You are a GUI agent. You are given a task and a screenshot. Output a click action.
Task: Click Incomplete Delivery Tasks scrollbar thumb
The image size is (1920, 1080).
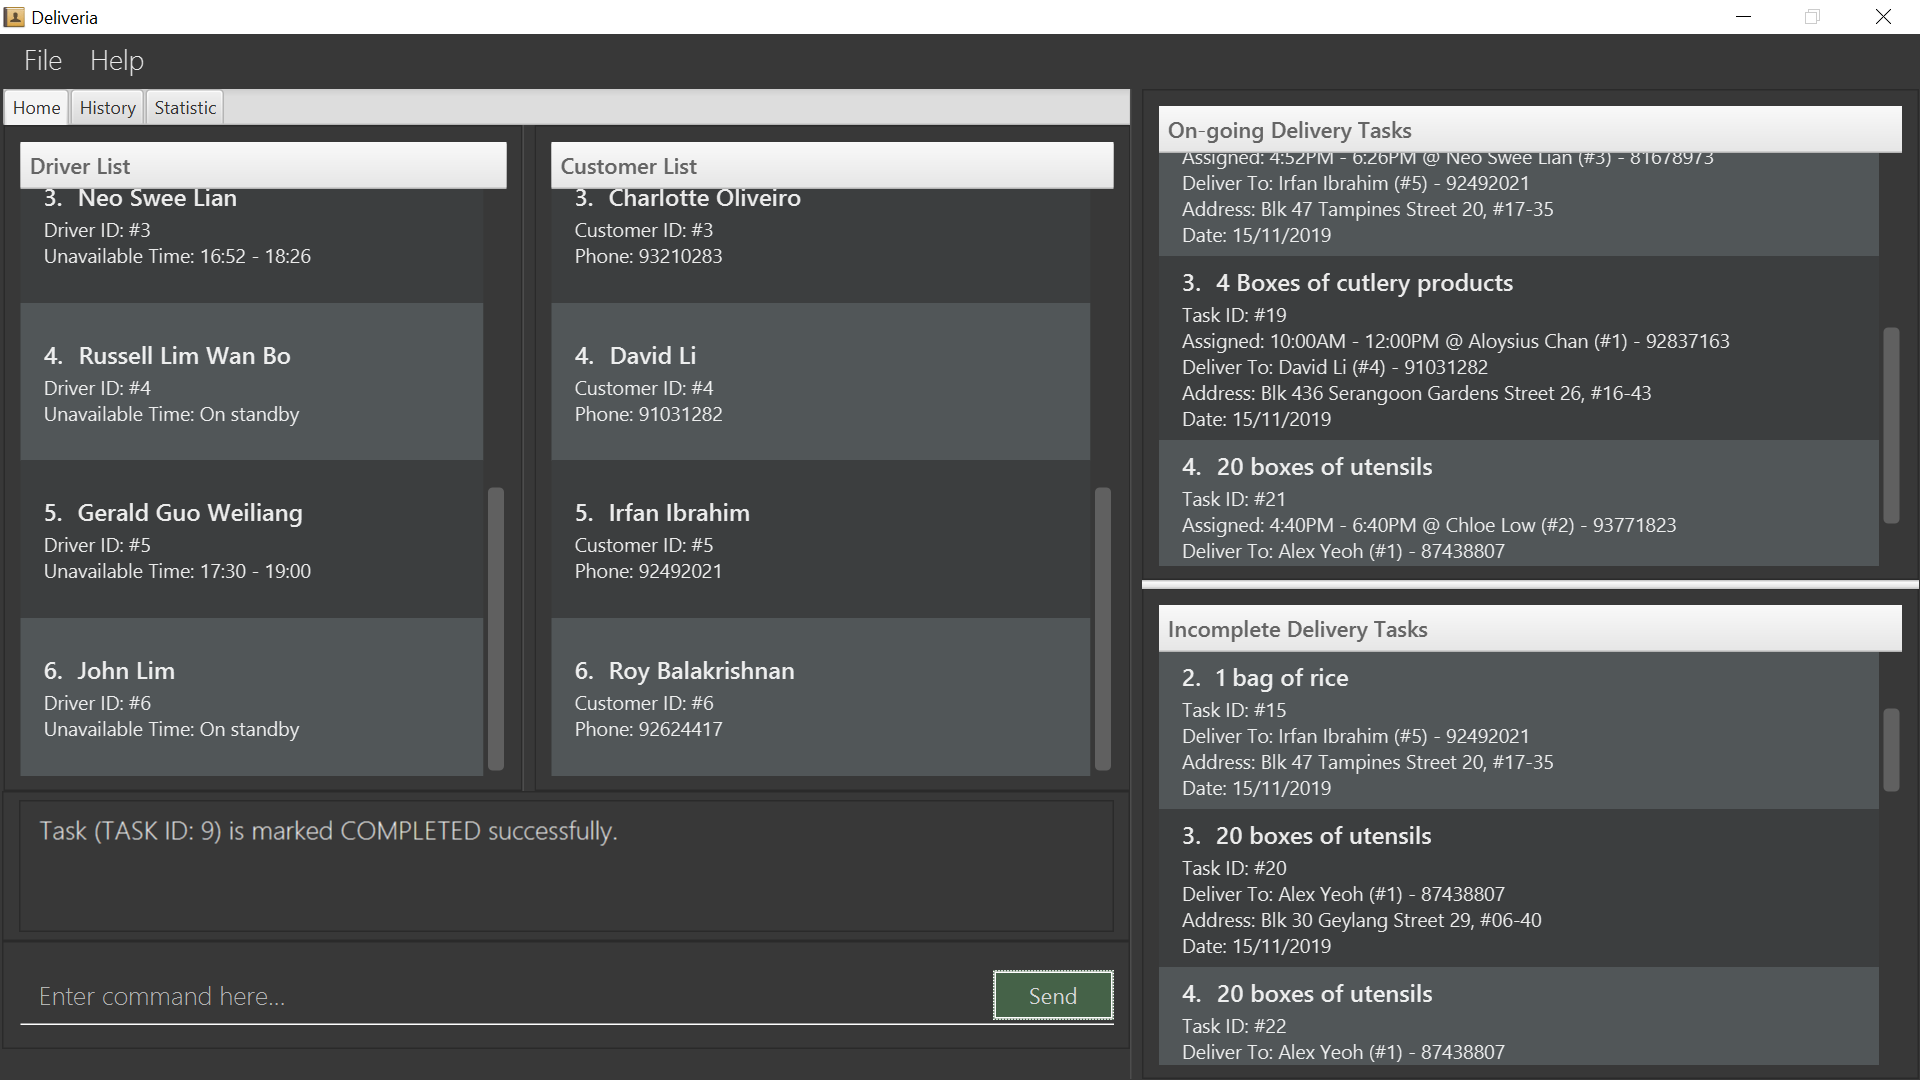(1890, 749)
